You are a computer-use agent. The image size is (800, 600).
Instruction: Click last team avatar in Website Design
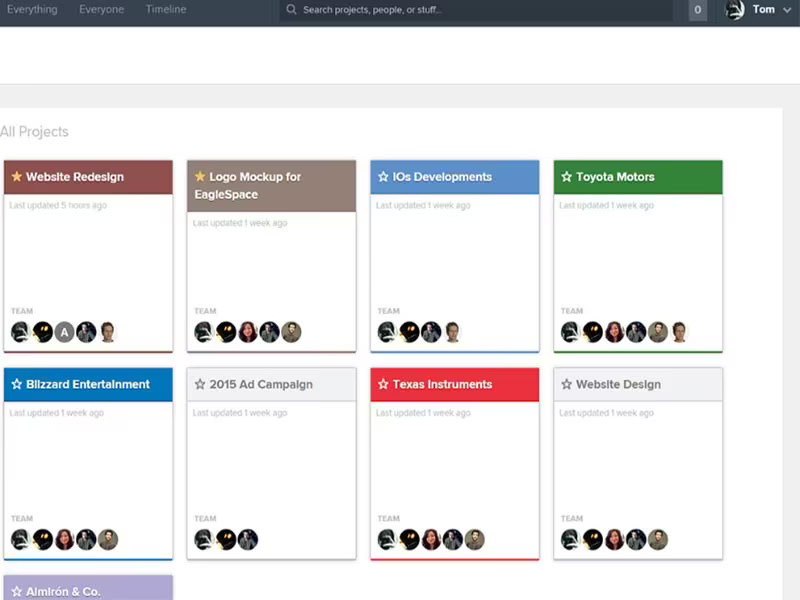pyautogui.click(x=658, y=539)
